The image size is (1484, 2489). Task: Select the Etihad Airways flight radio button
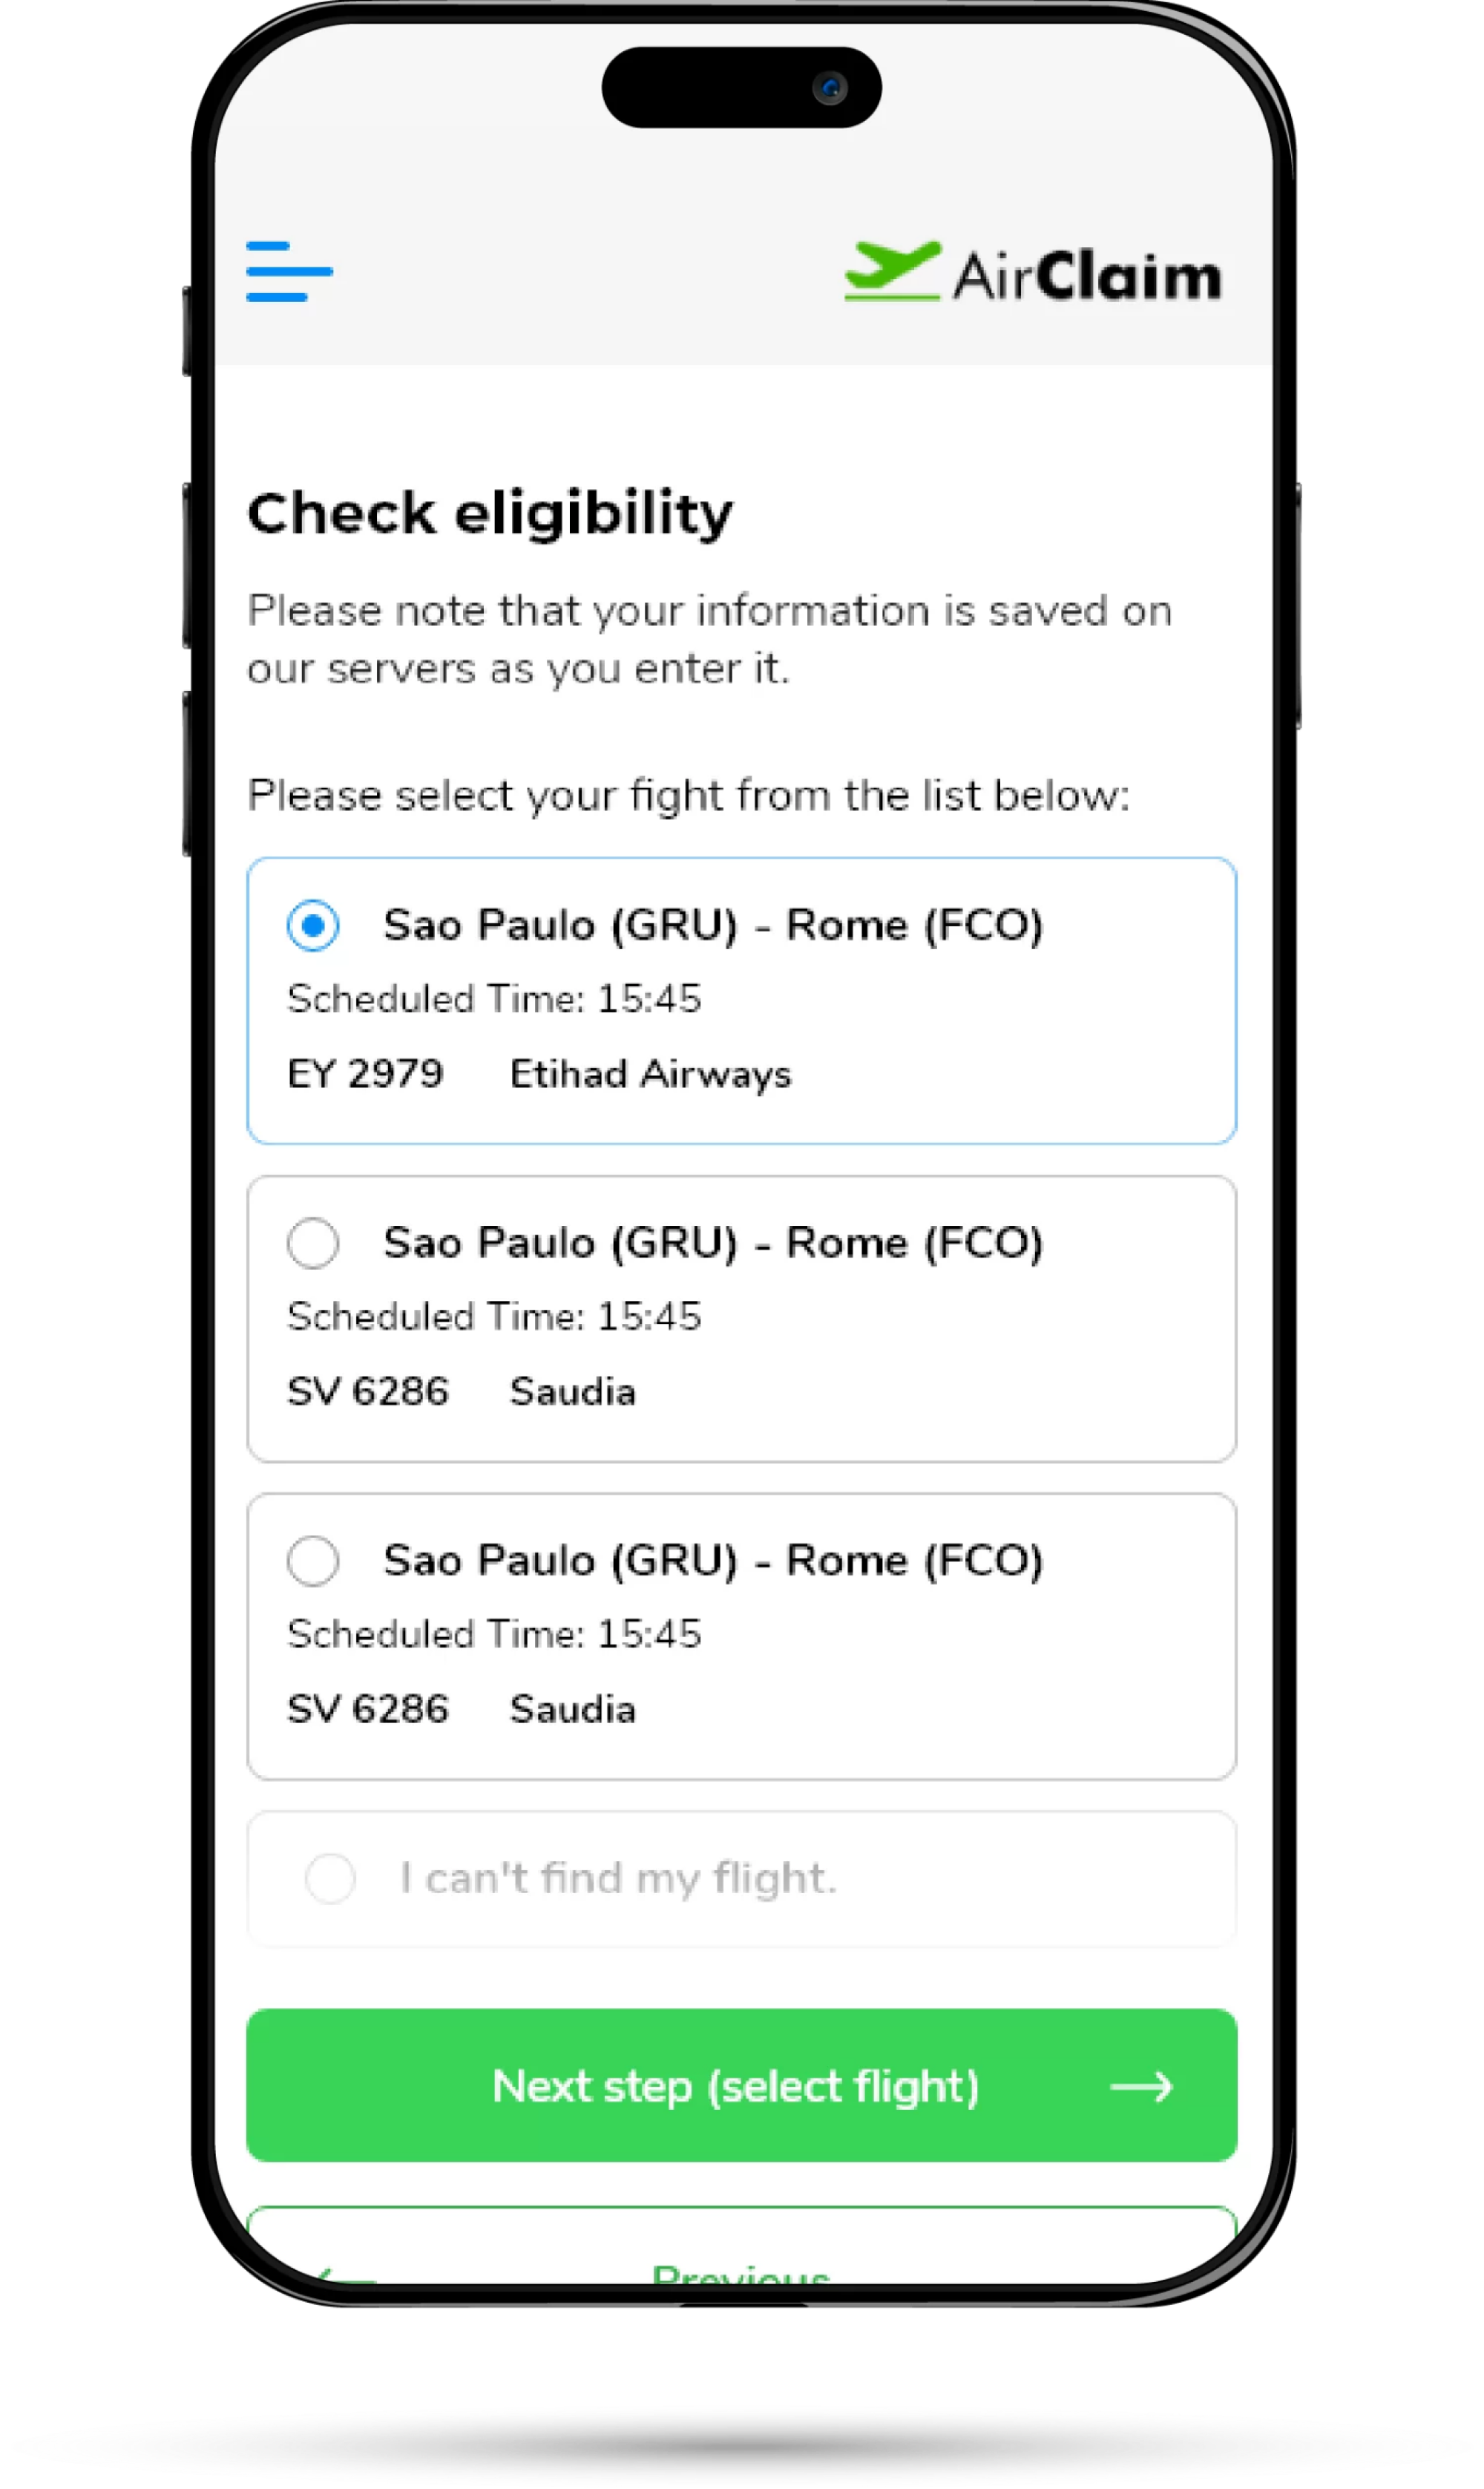click(313, 925)
